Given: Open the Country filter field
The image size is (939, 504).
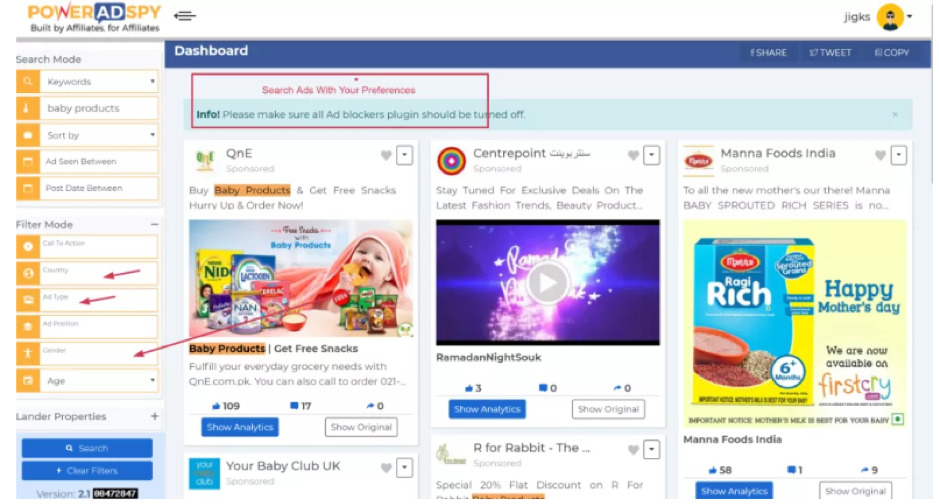Looking at the screenshot, I should pos(99,274).
